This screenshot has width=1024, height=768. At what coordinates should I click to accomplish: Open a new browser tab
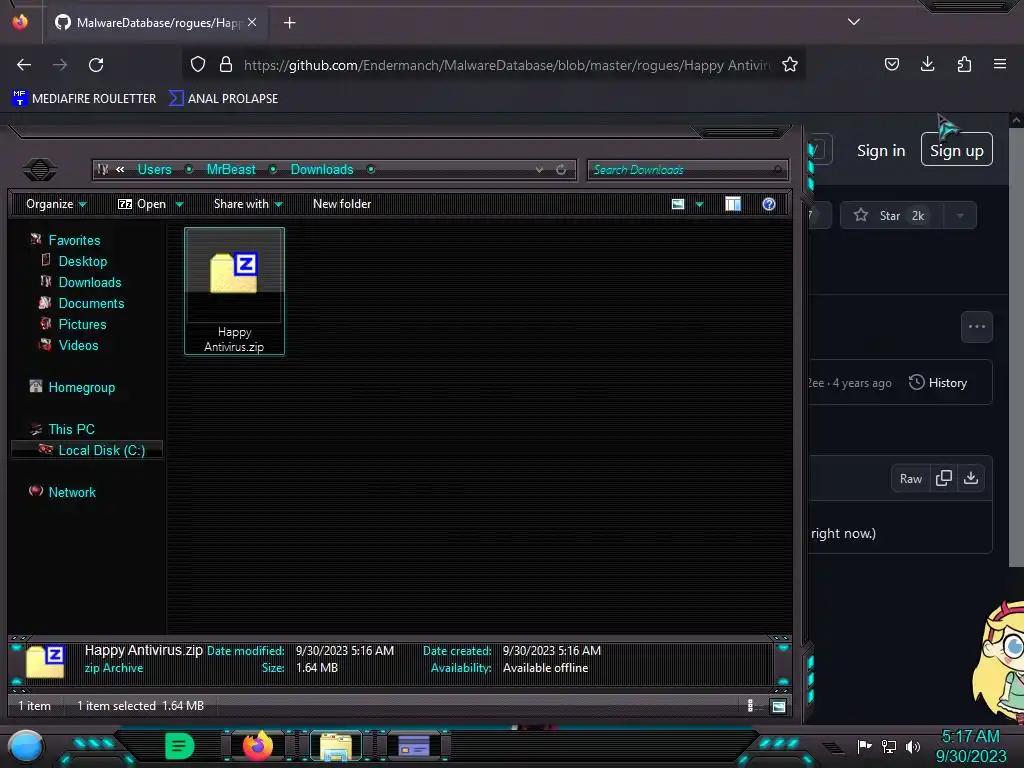289,23
